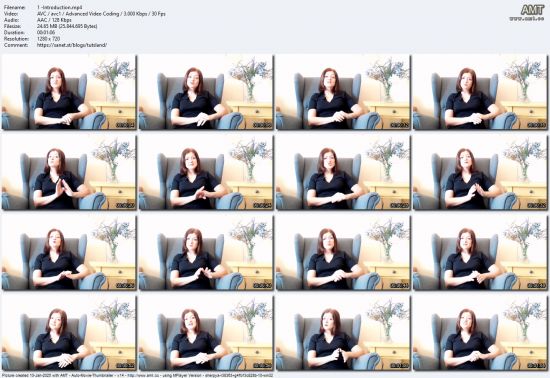Open the third thumbnail in the second row
Screen dimensions: 550x378
pos(343,172)
